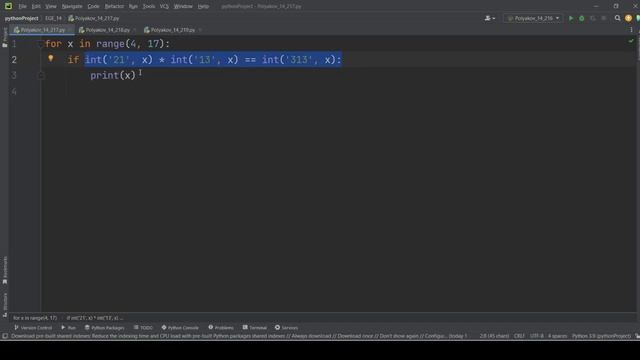Change the 4 spaces indent setting
The image size is (640, 360).
(558, 336)
